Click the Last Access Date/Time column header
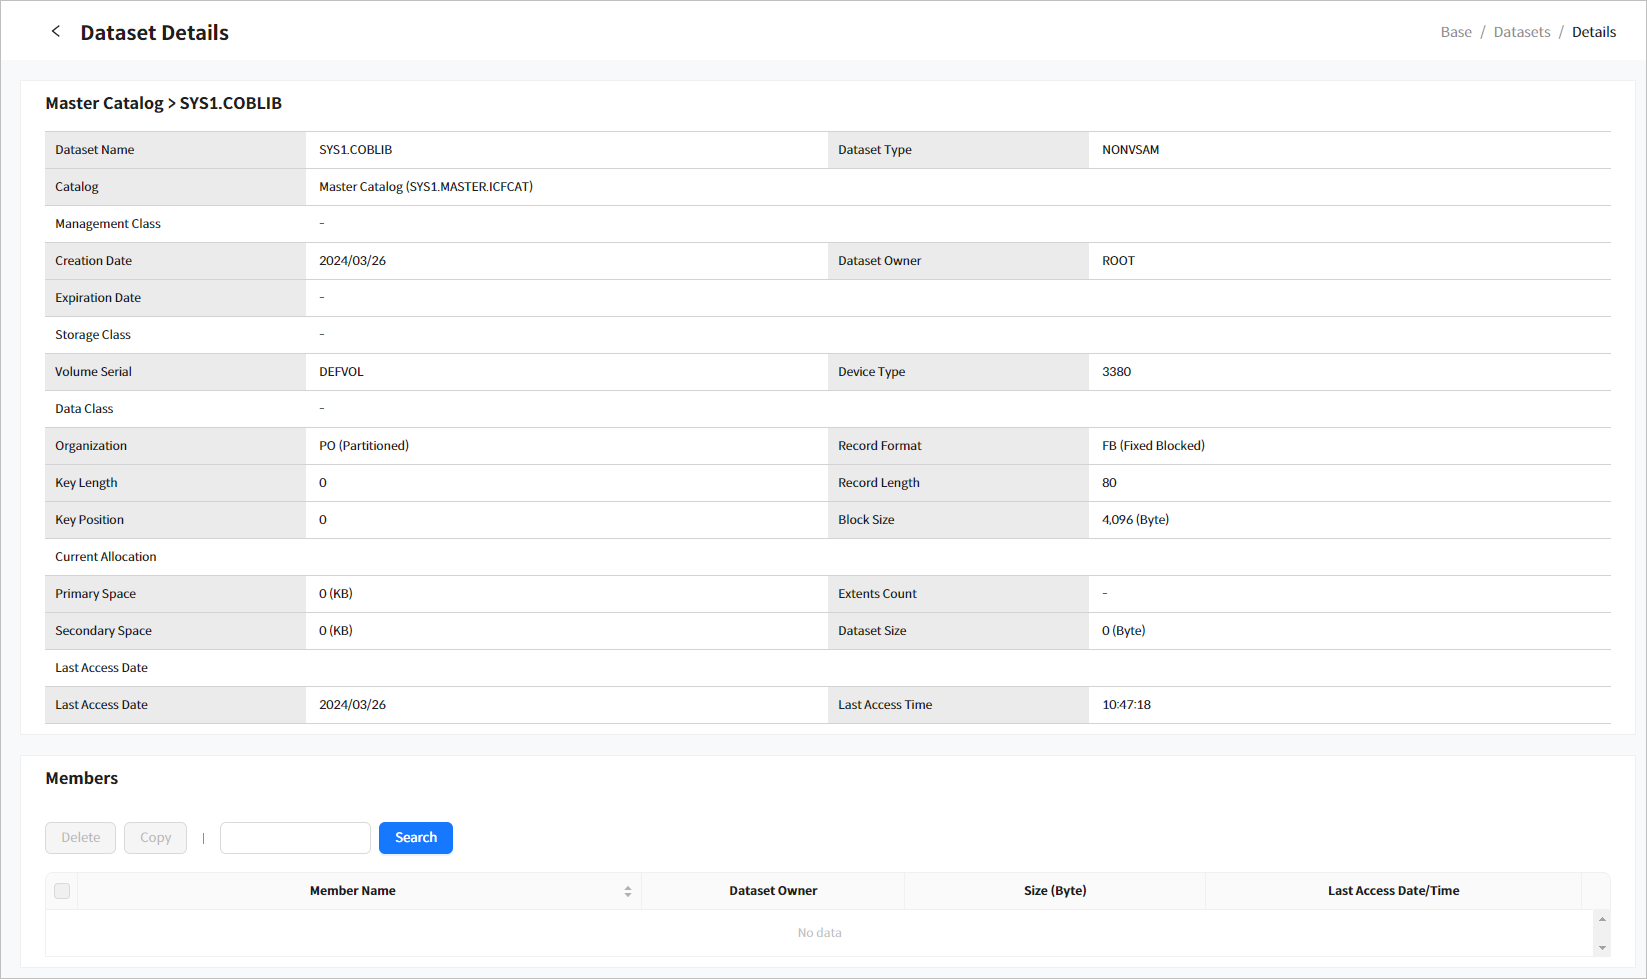The height and width of the screenshot is (979, 1647). [x=1393, y=891]
